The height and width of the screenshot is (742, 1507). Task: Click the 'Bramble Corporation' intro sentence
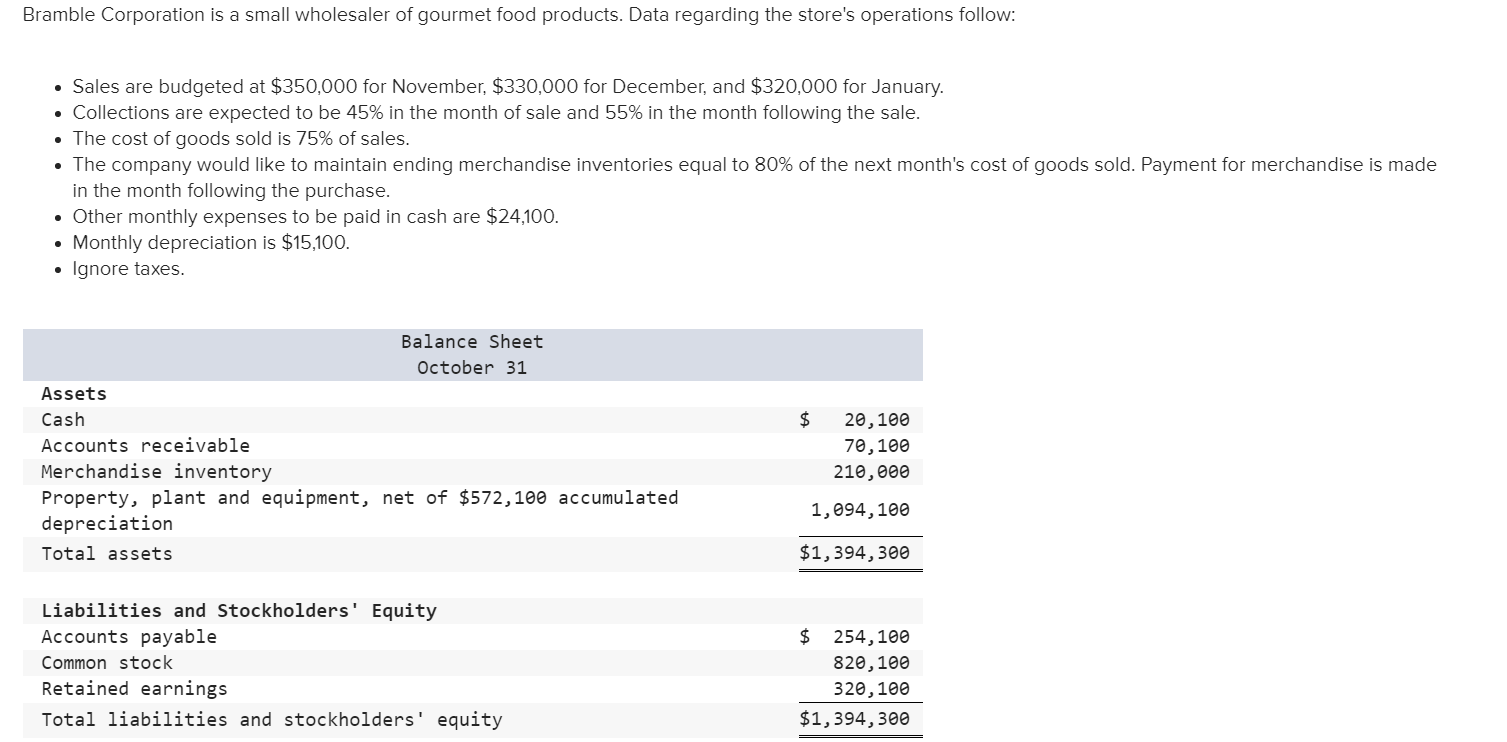(x=518, y=17)
